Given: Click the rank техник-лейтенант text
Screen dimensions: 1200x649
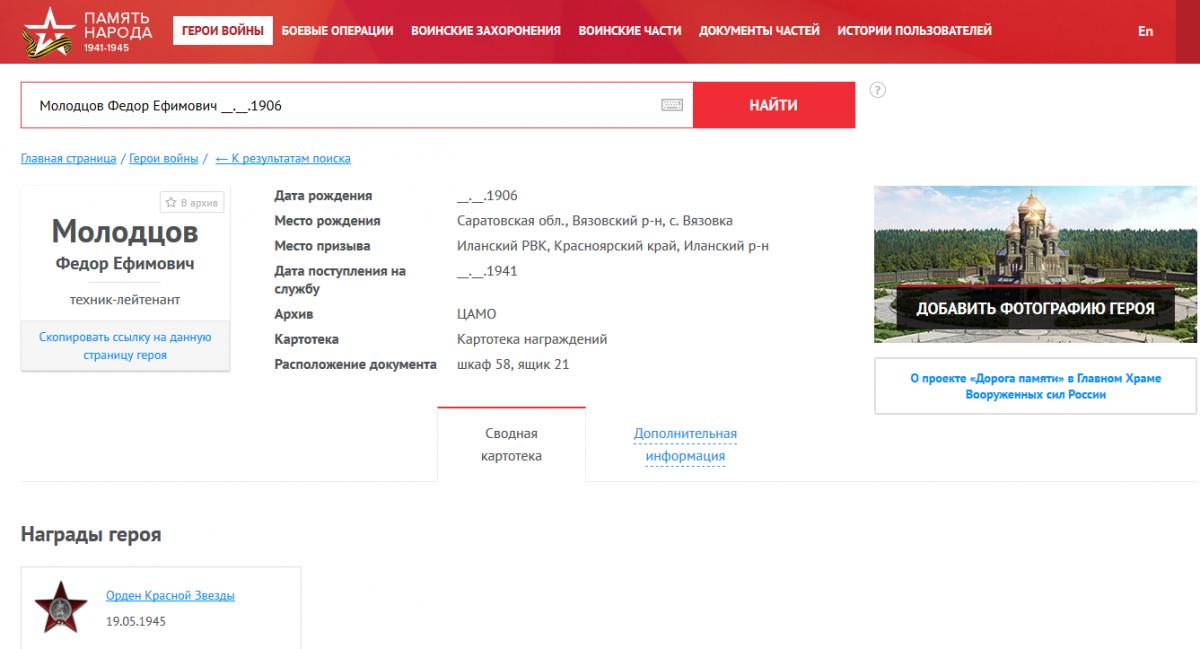Looking at the screenshot, I should (x=125, y=299).
